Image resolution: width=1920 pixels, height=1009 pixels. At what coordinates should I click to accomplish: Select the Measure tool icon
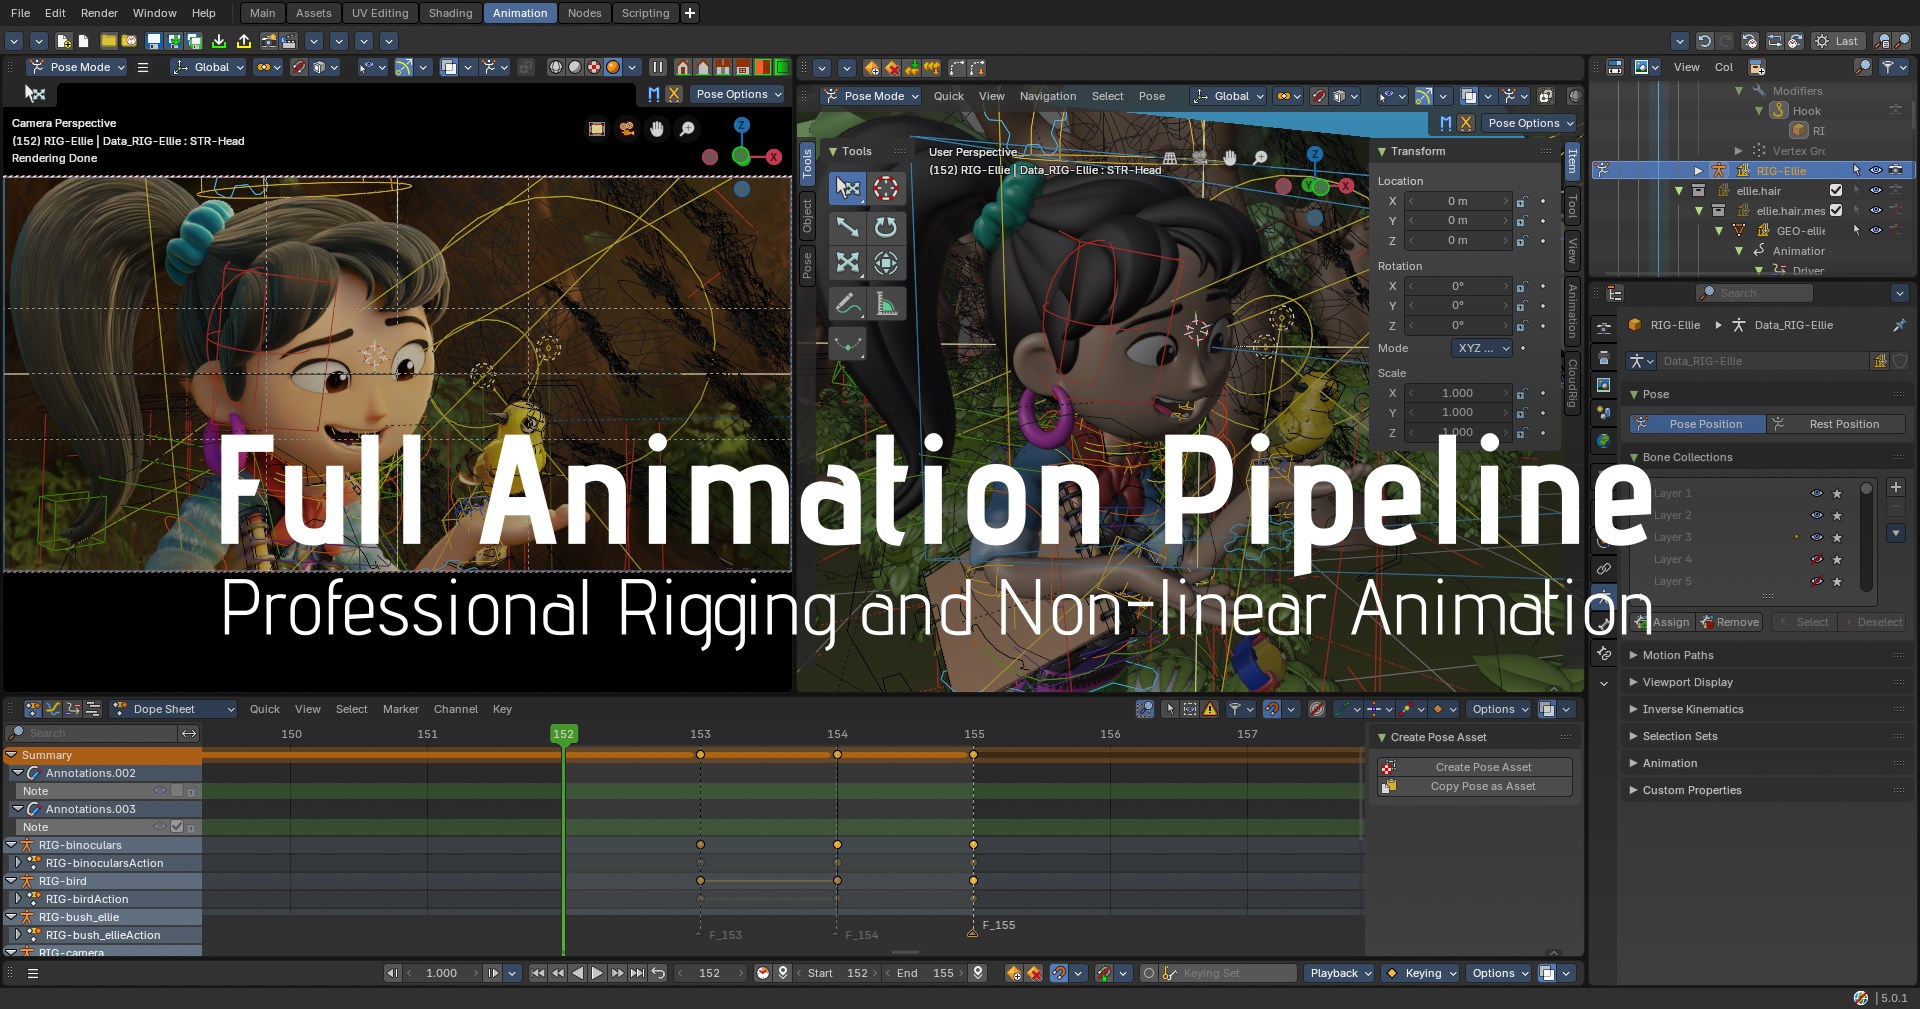point(885,303)
